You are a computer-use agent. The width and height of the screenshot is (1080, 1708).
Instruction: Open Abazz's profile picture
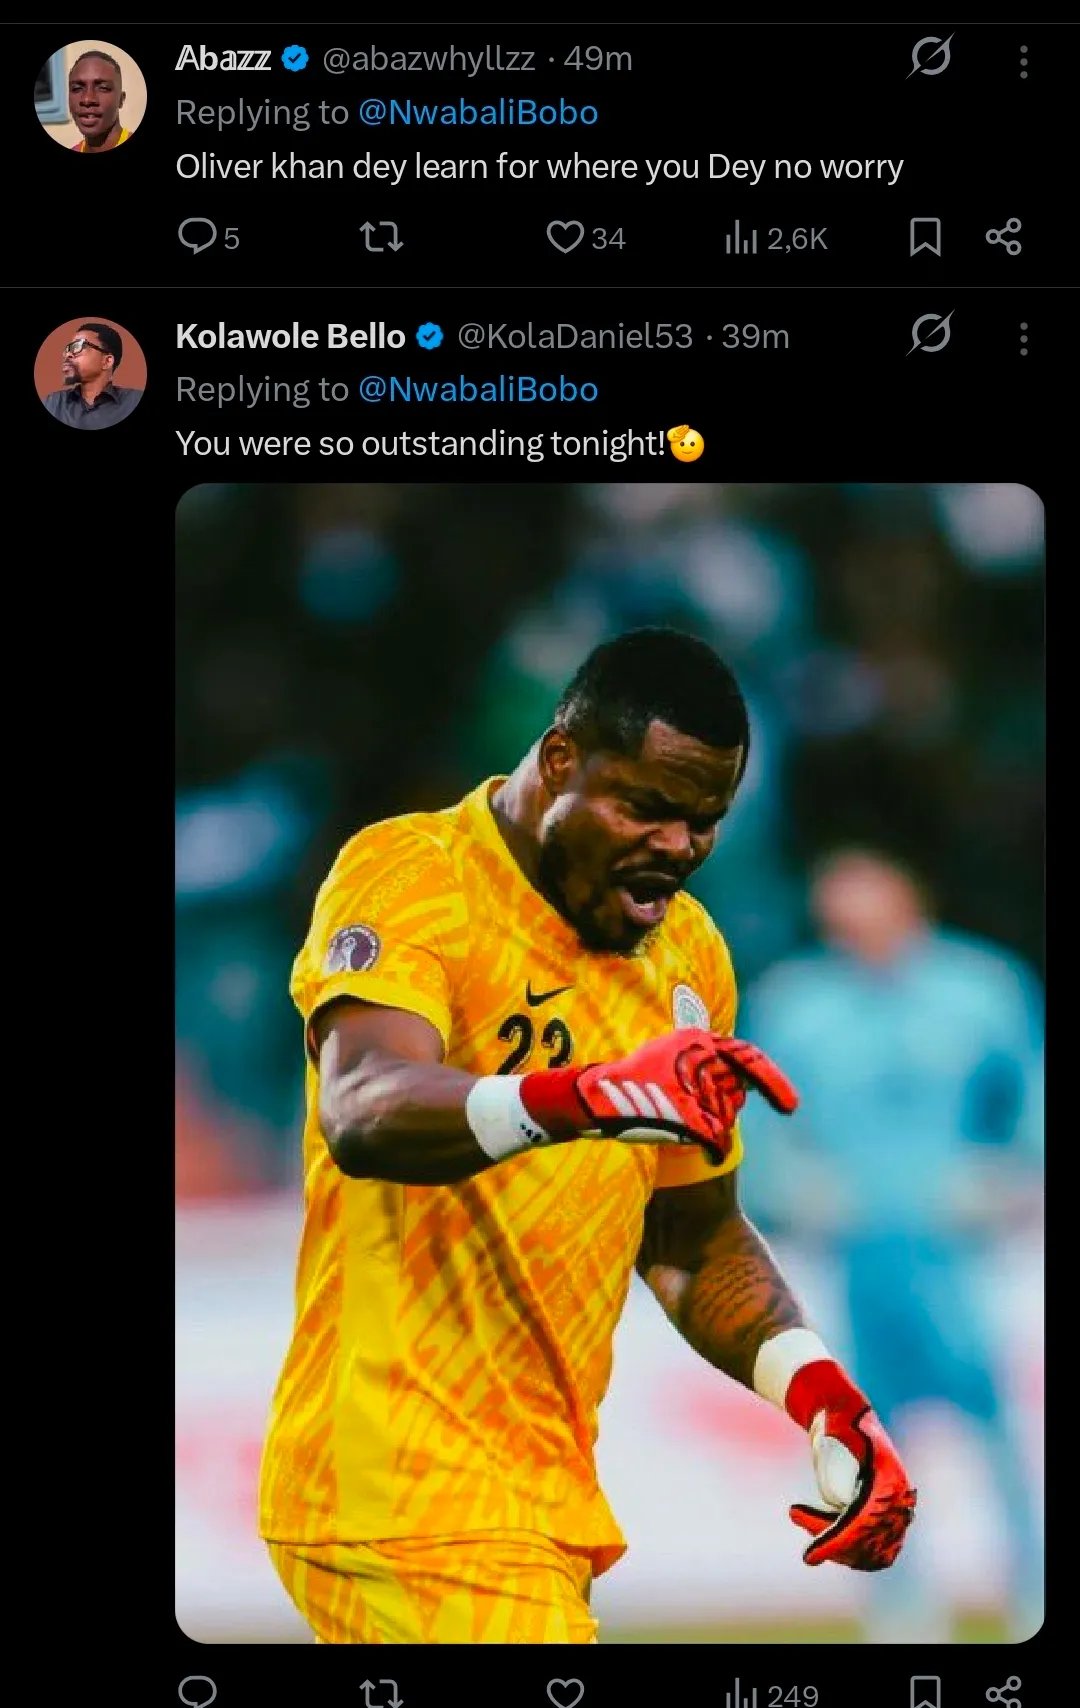(x=91, y=97)
